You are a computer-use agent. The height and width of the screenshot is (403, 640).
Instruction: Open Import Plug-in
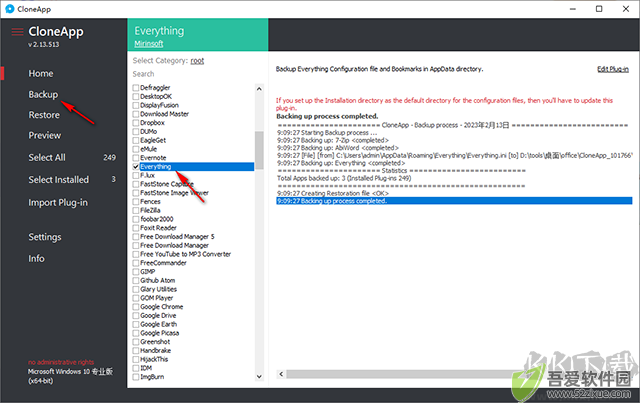(x=58, y=203)
